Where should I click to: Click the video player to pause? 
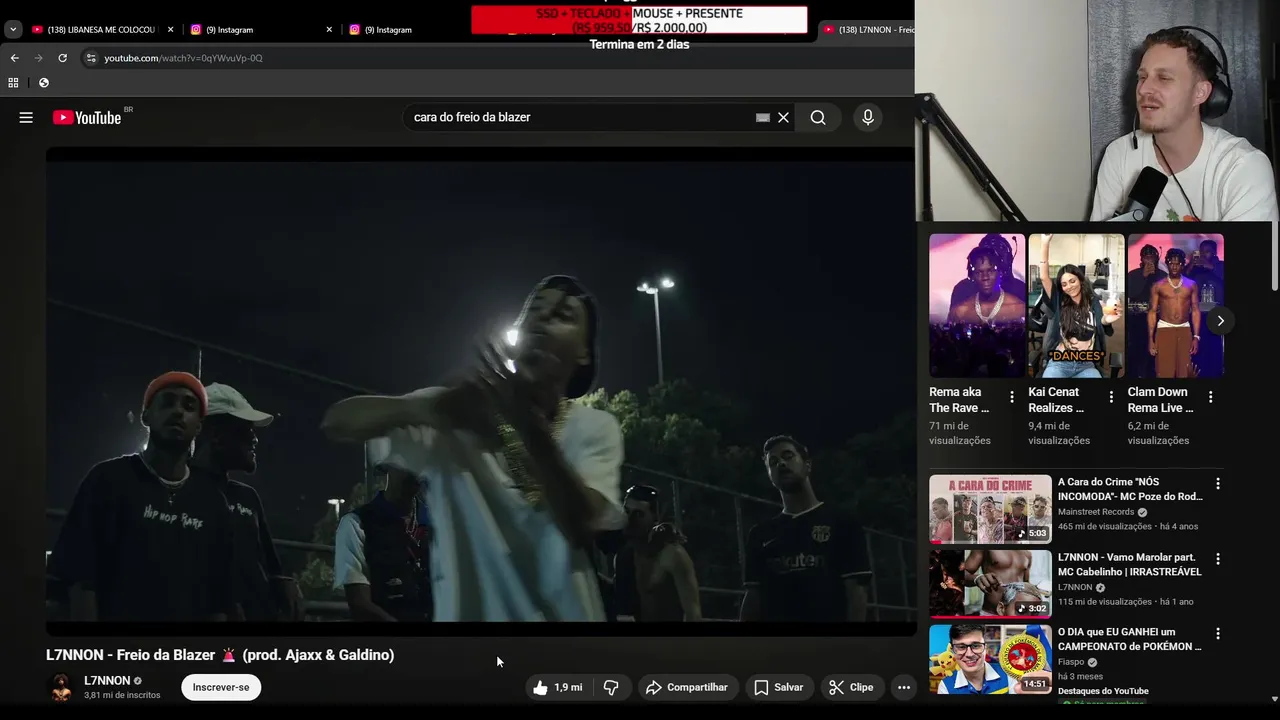pyautogui.click(x=481, y=391)
